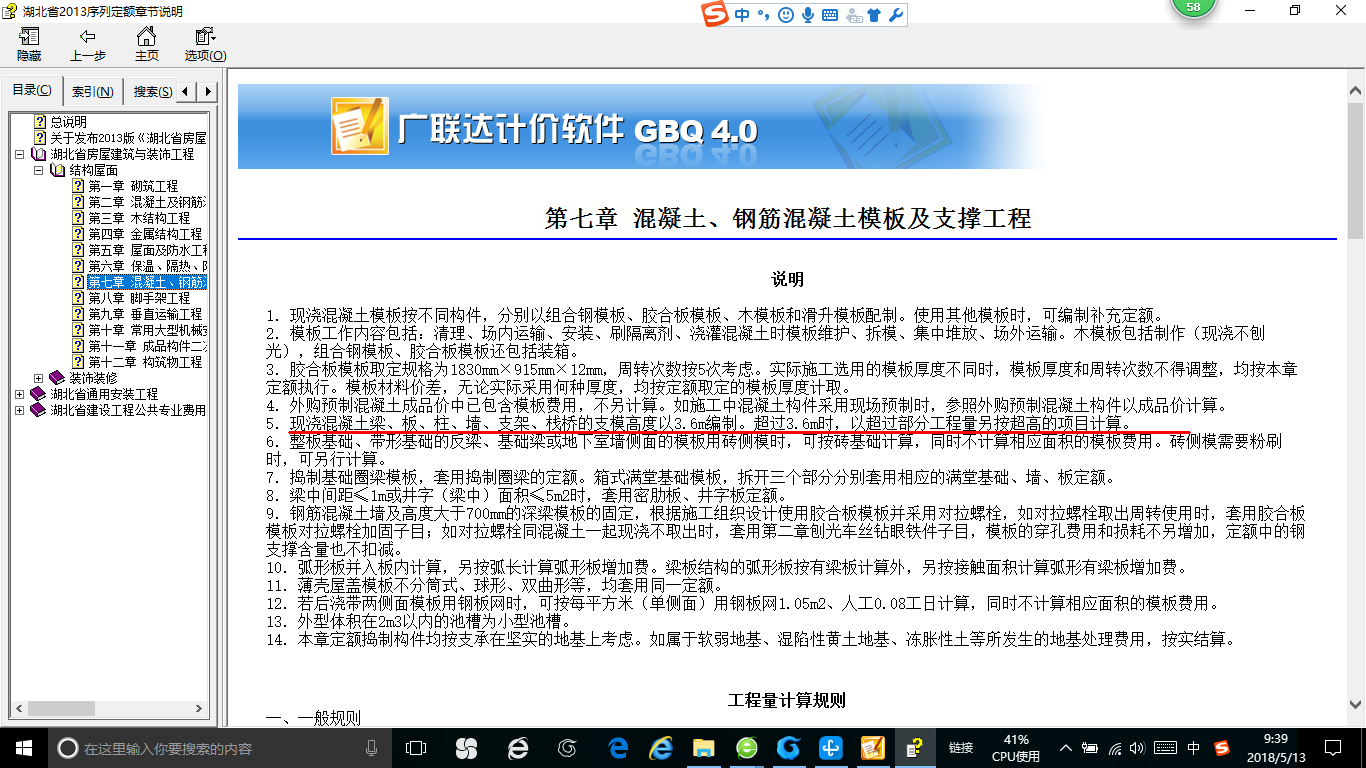Open 第十章 常用大型机械 topic
This screenshot has width=1366, height=768.
click(x=147, y=330)
